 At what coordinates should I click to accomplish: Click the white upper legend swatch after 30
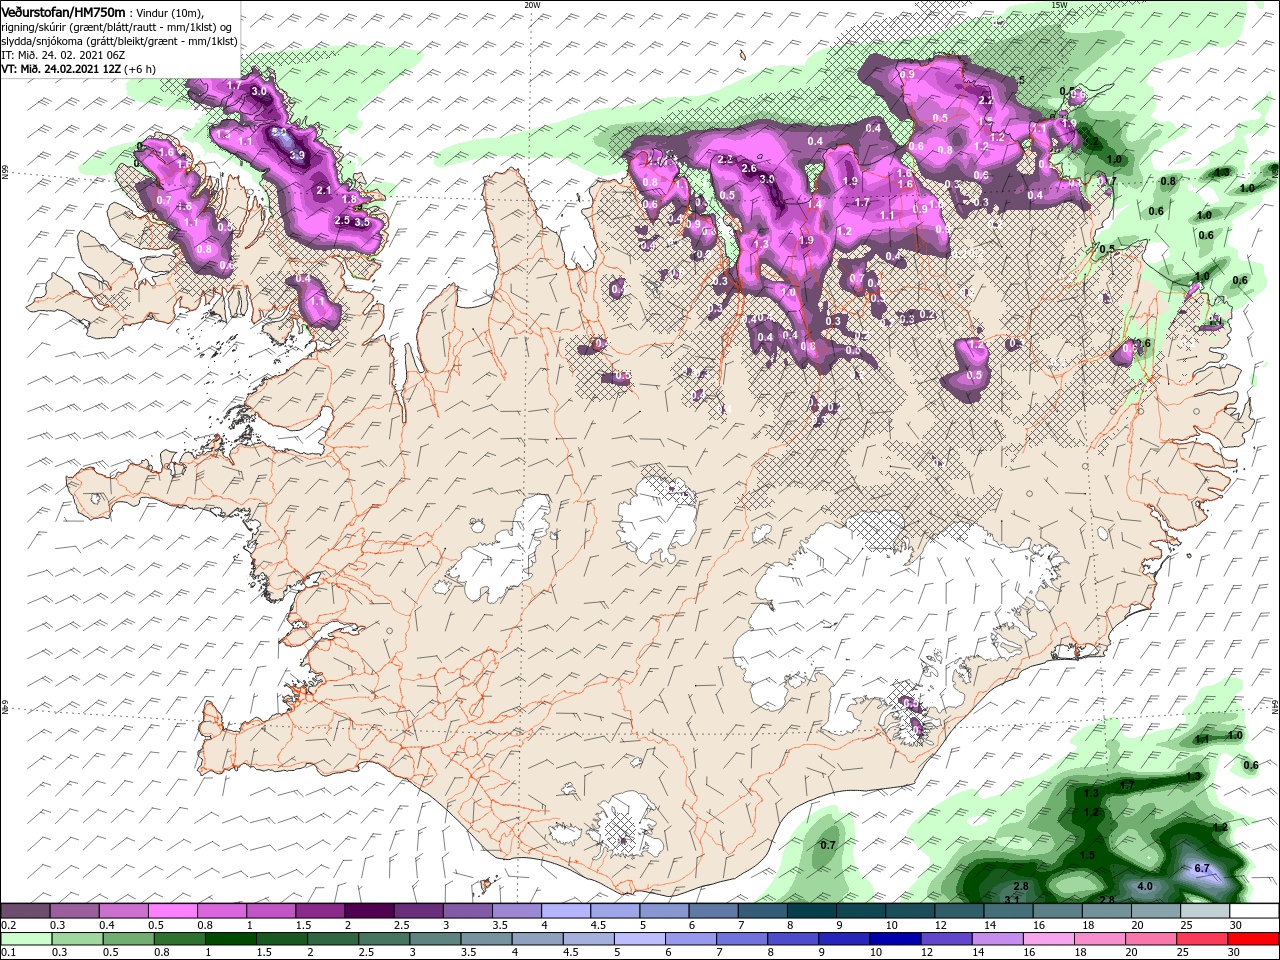(1254, 911)
